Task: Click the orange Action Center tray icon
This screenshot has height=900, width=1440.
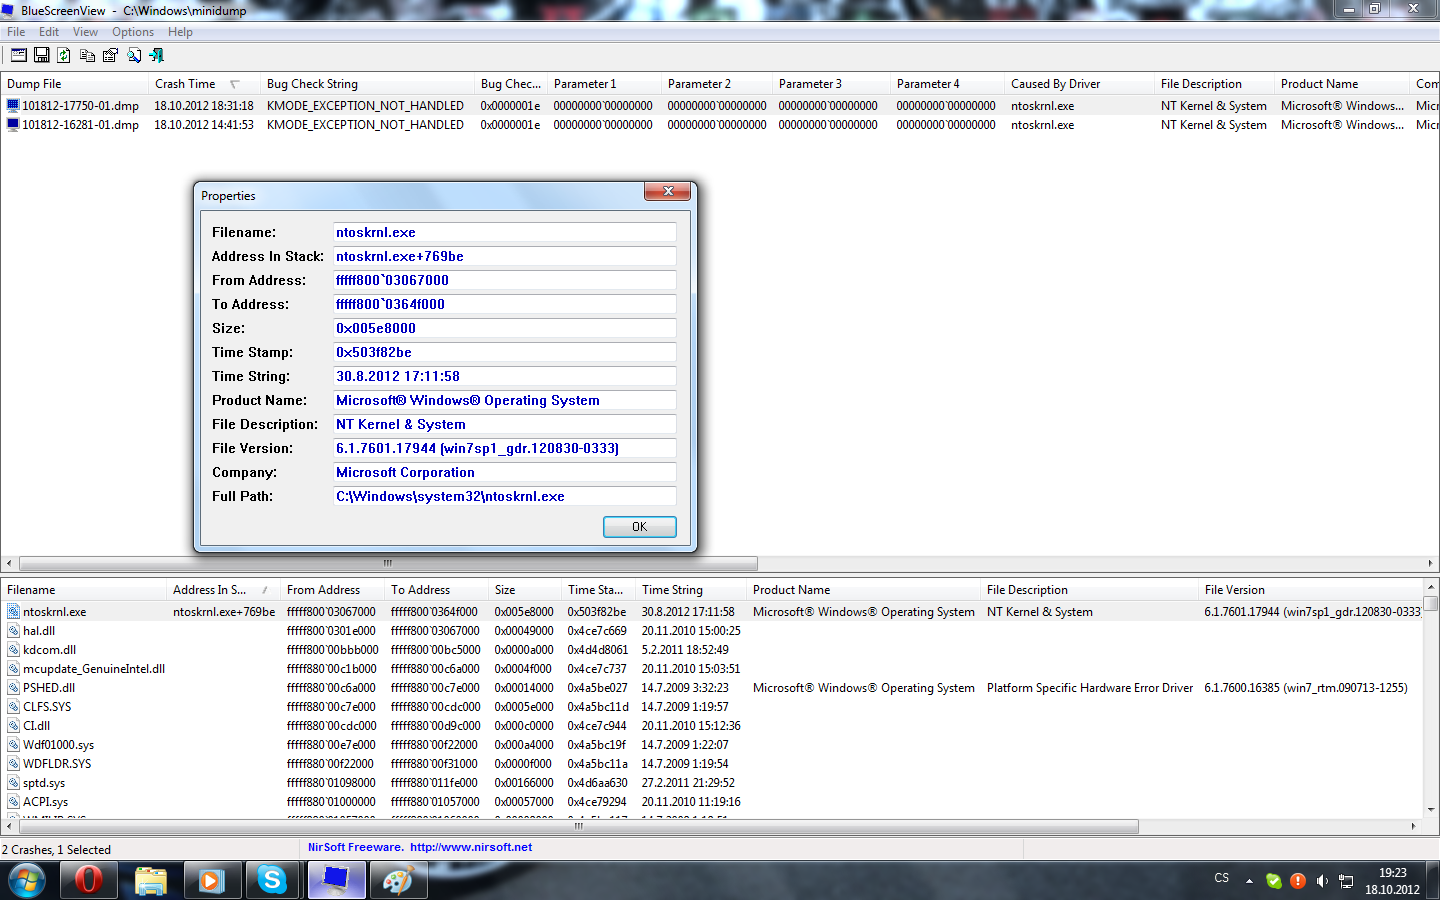Action: click(x=1298, y=881)
